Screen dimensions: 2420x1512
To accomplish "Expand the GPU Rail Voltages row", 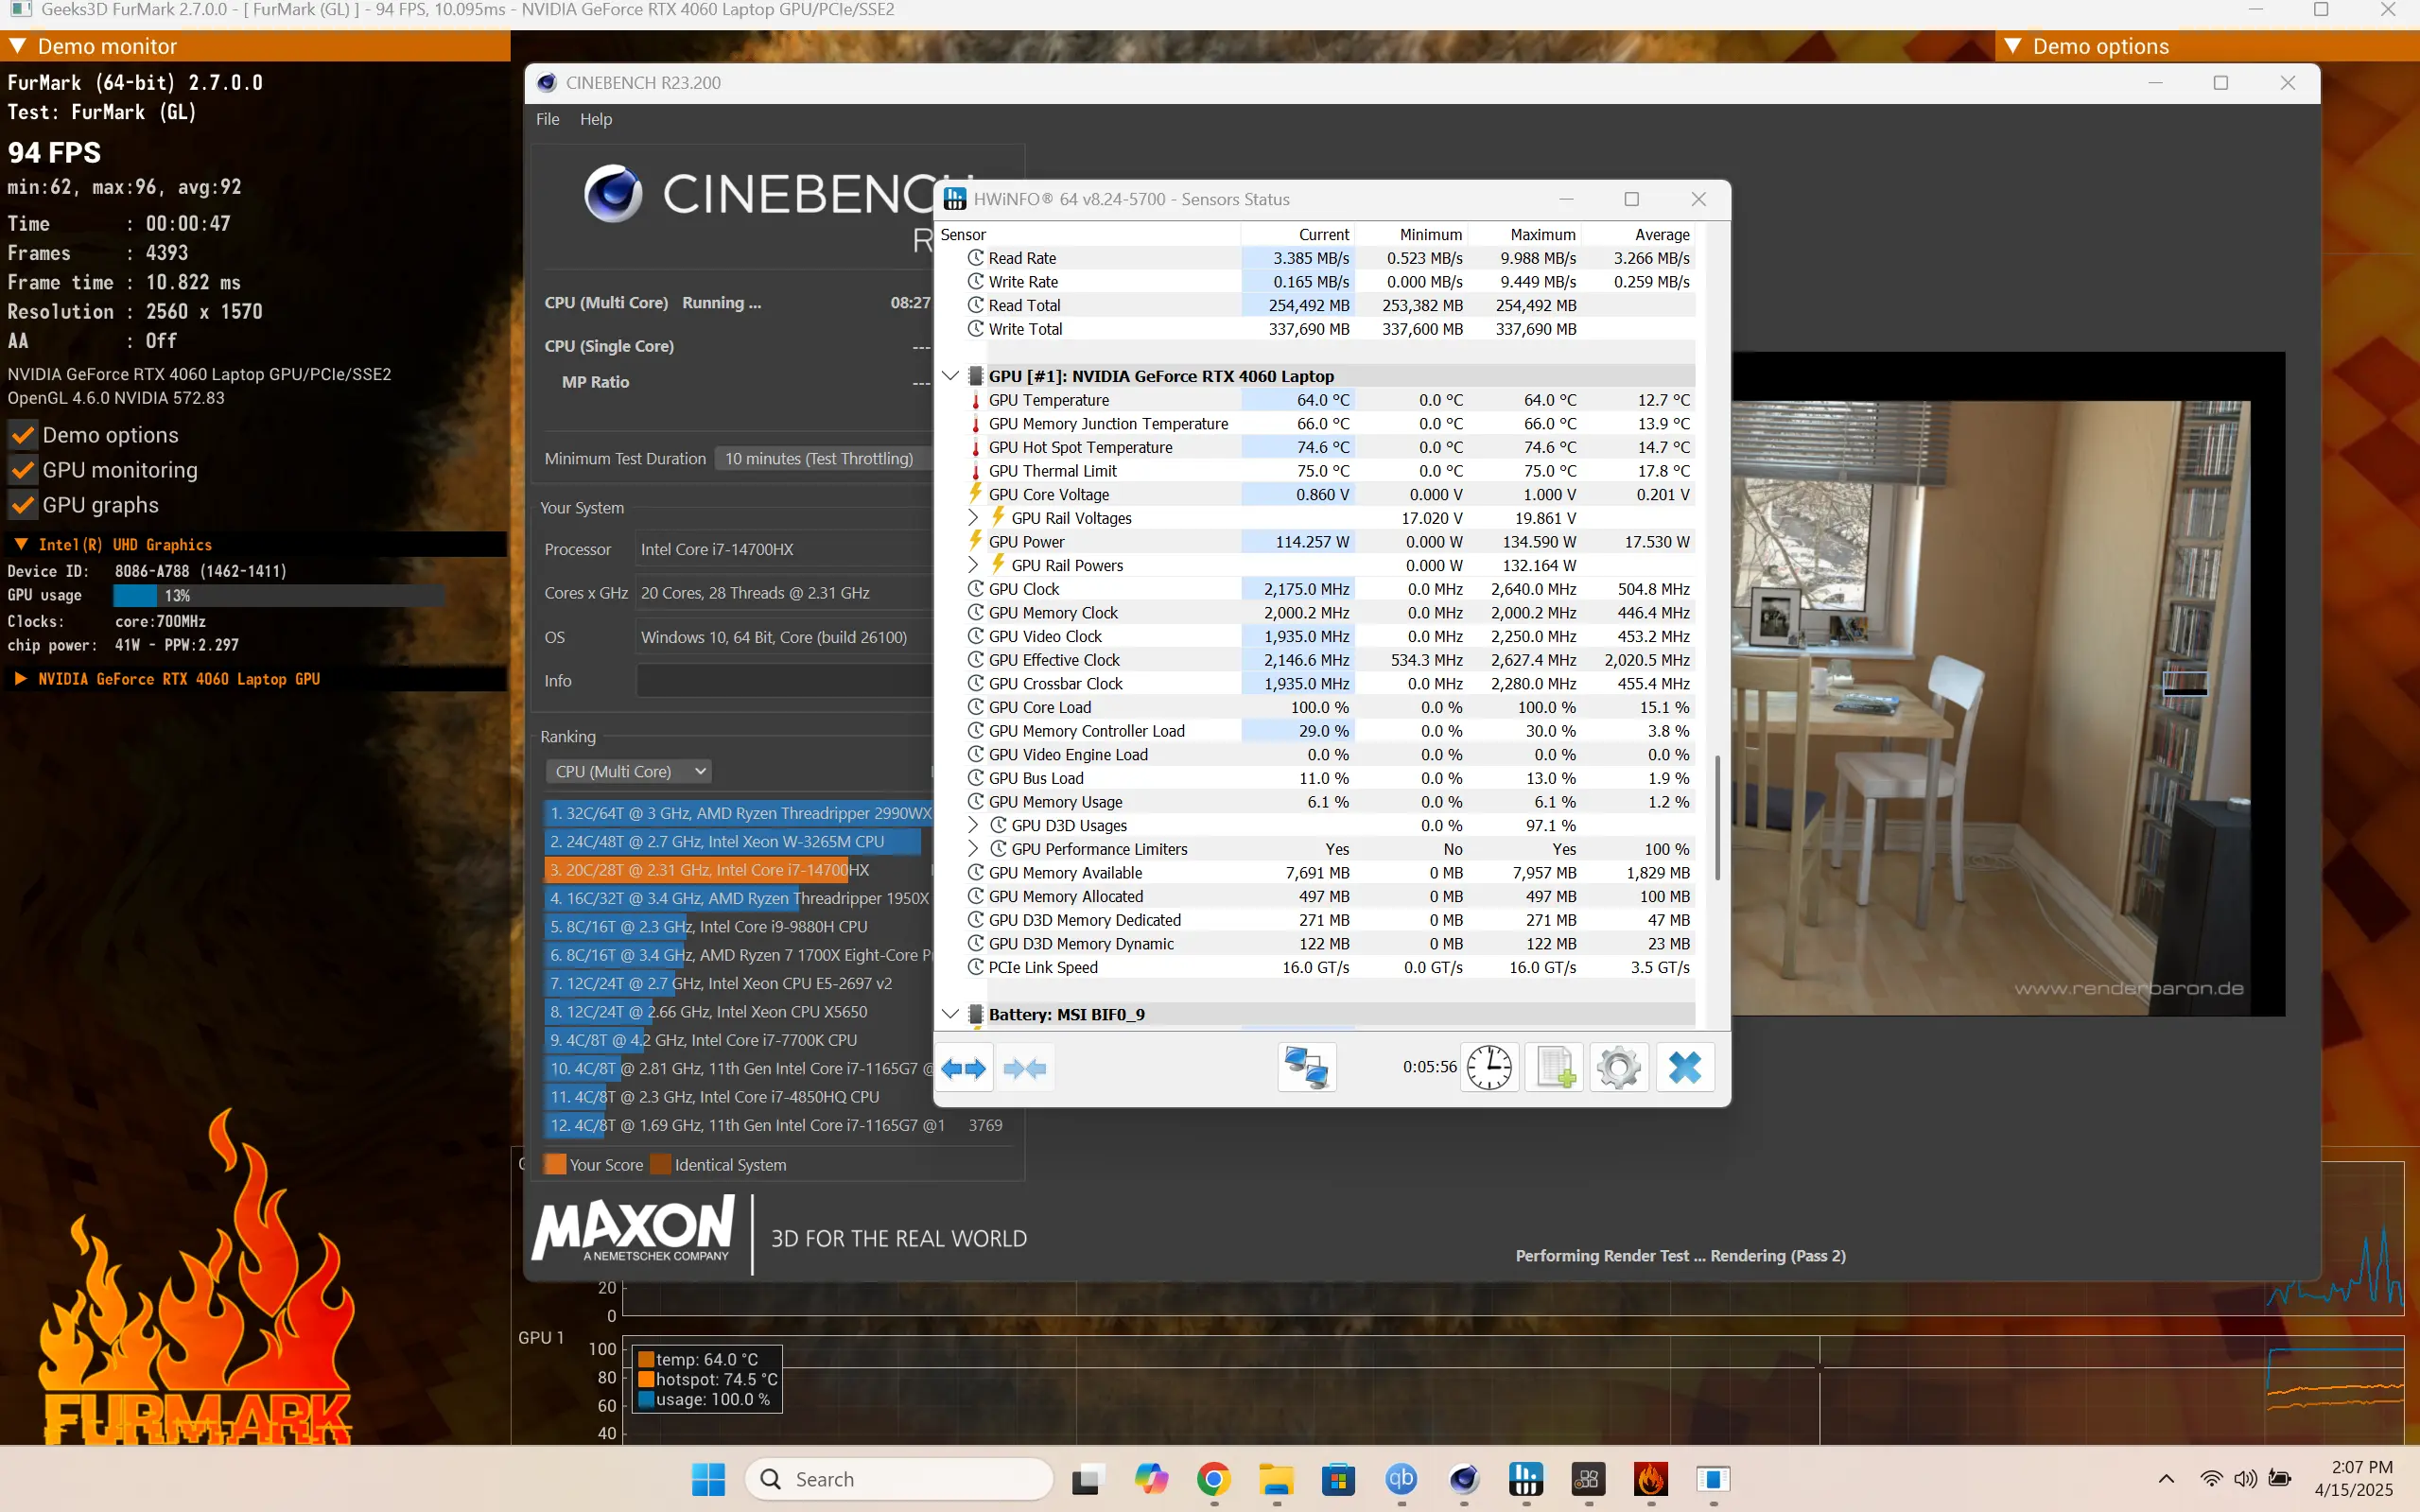I will pos(973,518).
